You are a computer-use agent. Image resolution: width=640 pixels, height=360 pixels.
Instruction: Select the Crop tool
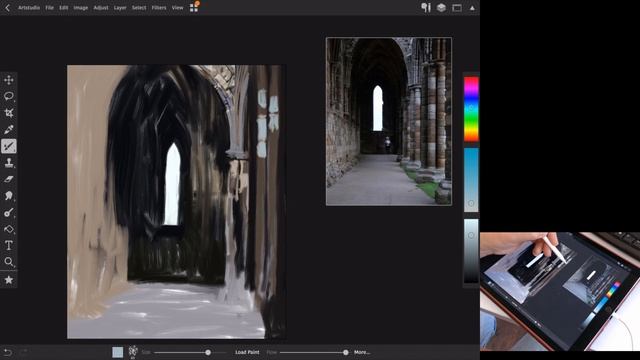[9, 113]
